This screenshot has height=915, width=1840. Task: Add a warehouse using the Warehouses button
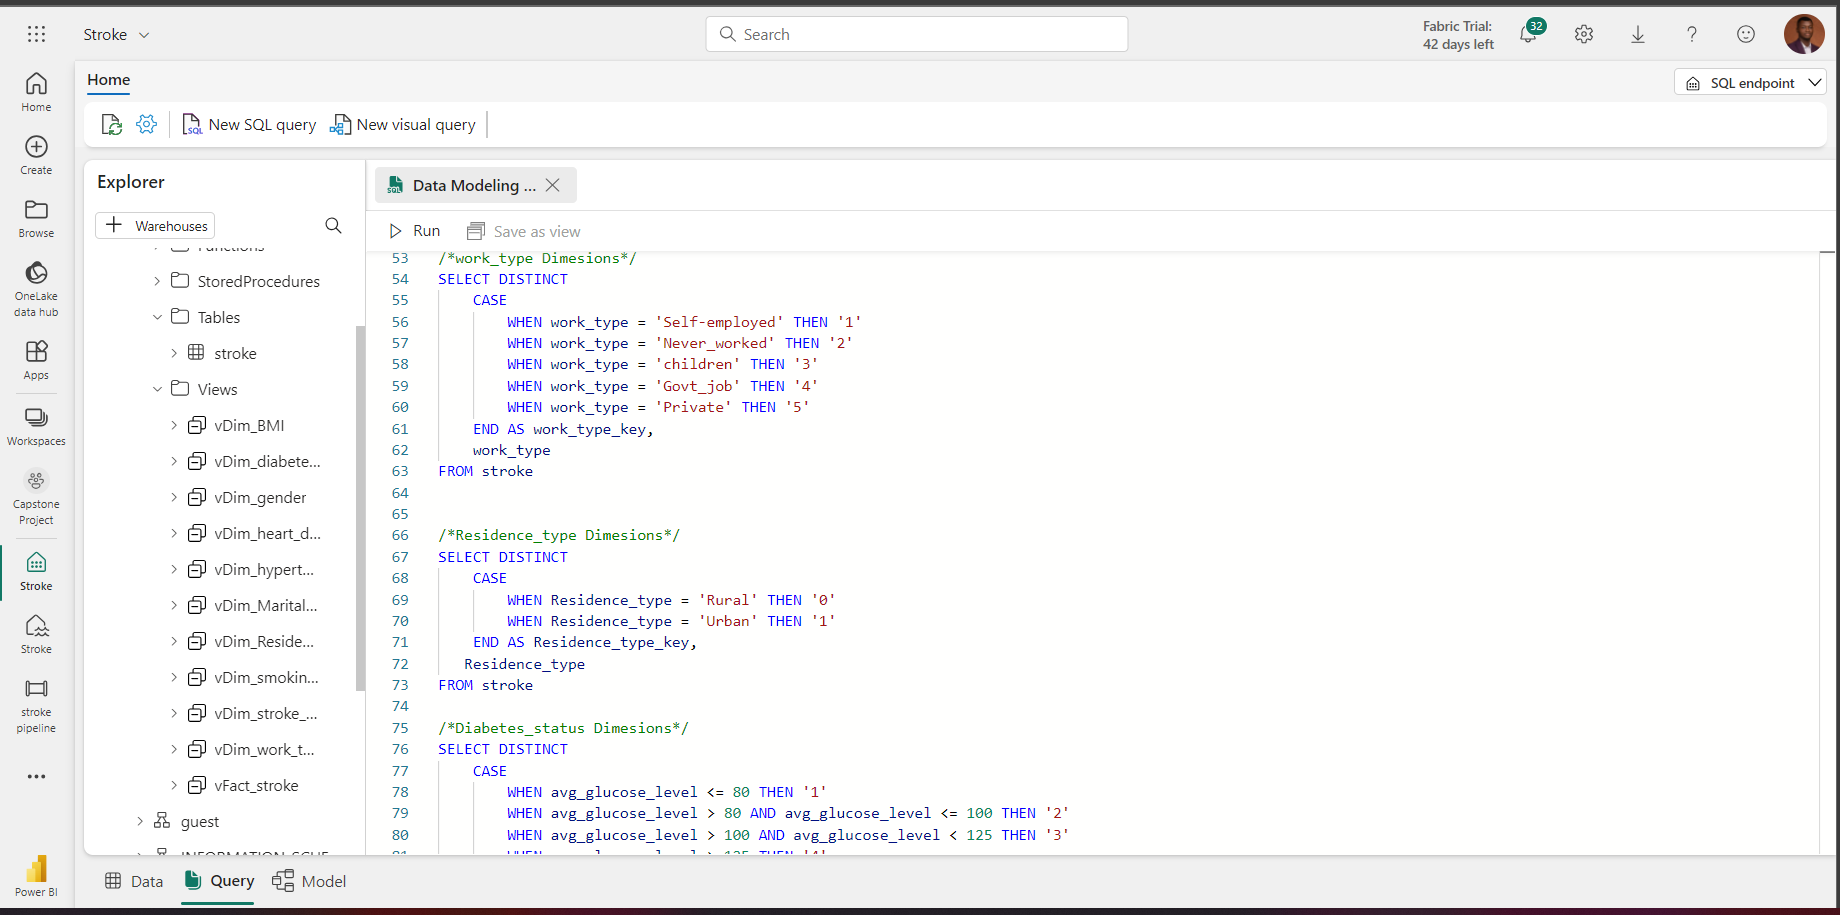click(x=155, y=225)
